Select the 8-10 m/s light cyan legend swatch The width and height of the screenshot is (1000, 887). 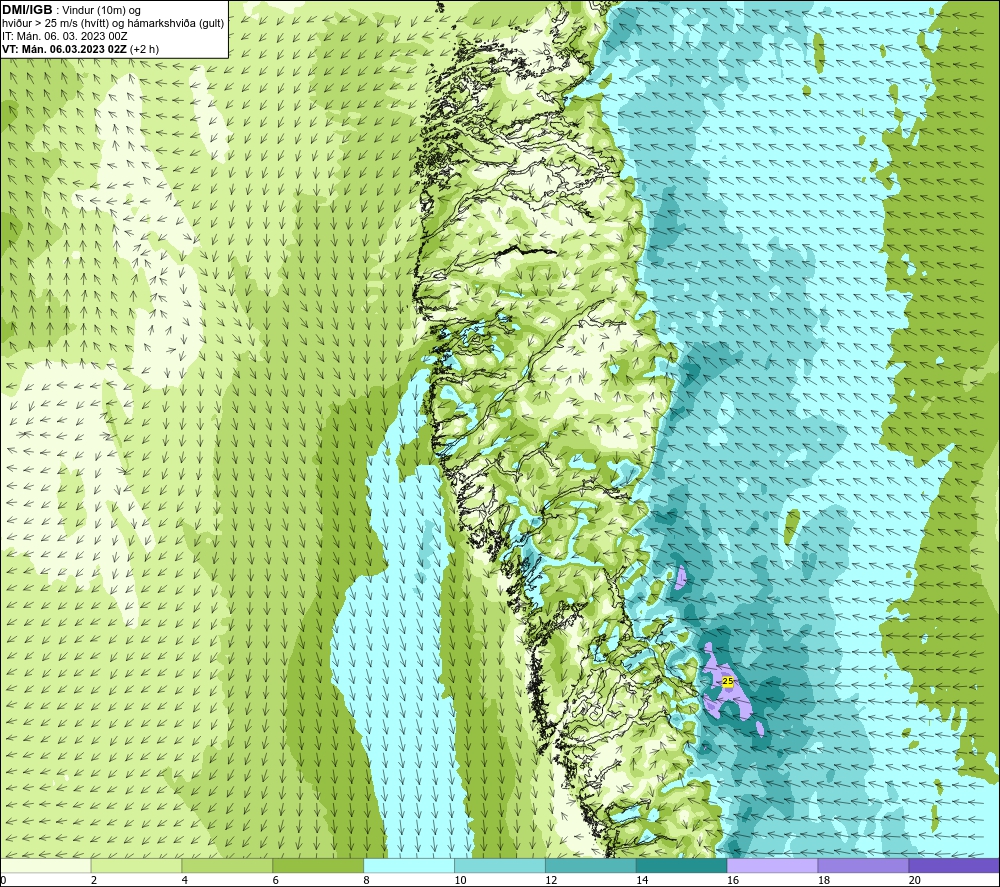tap(409, 865)
